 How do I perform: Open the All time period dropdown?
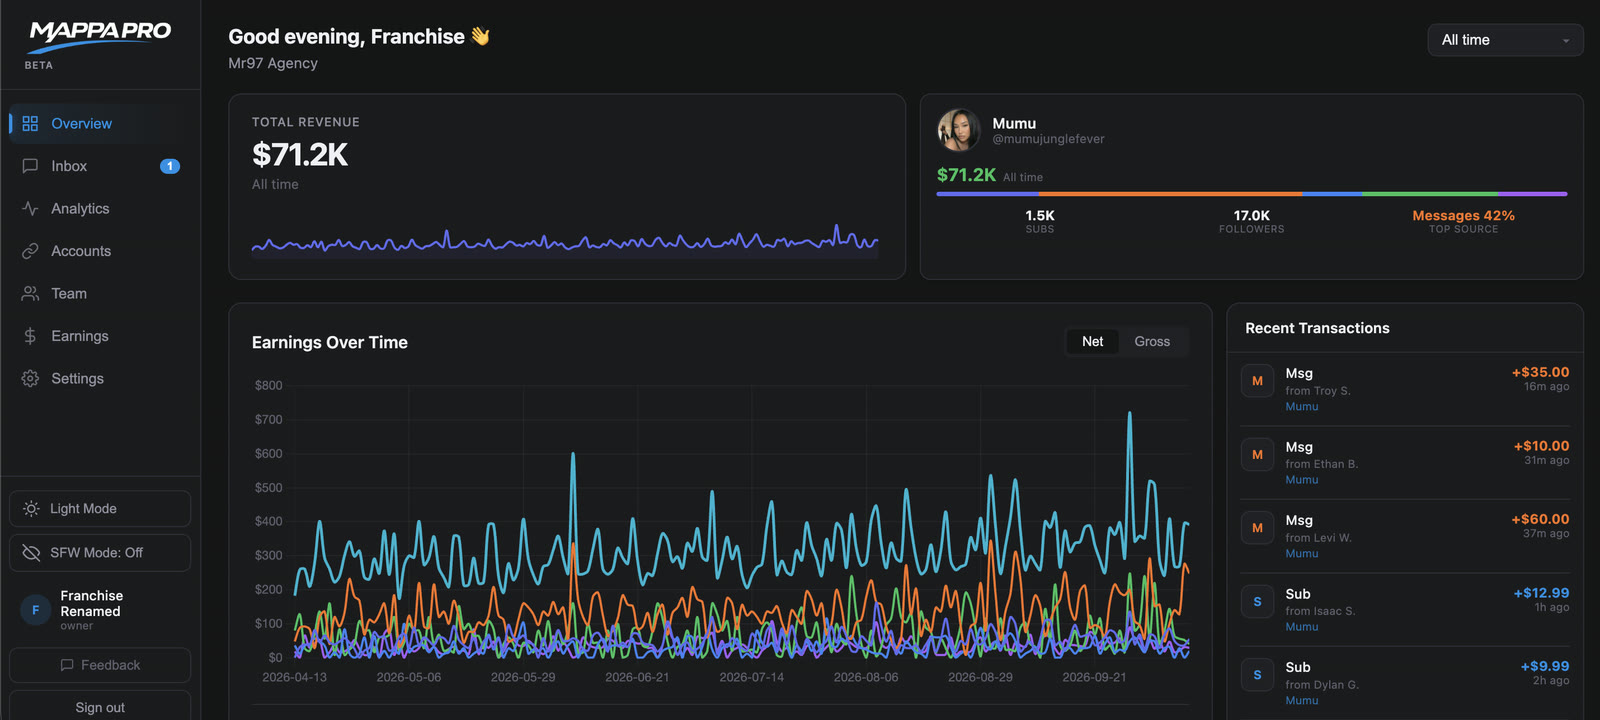1505,40
